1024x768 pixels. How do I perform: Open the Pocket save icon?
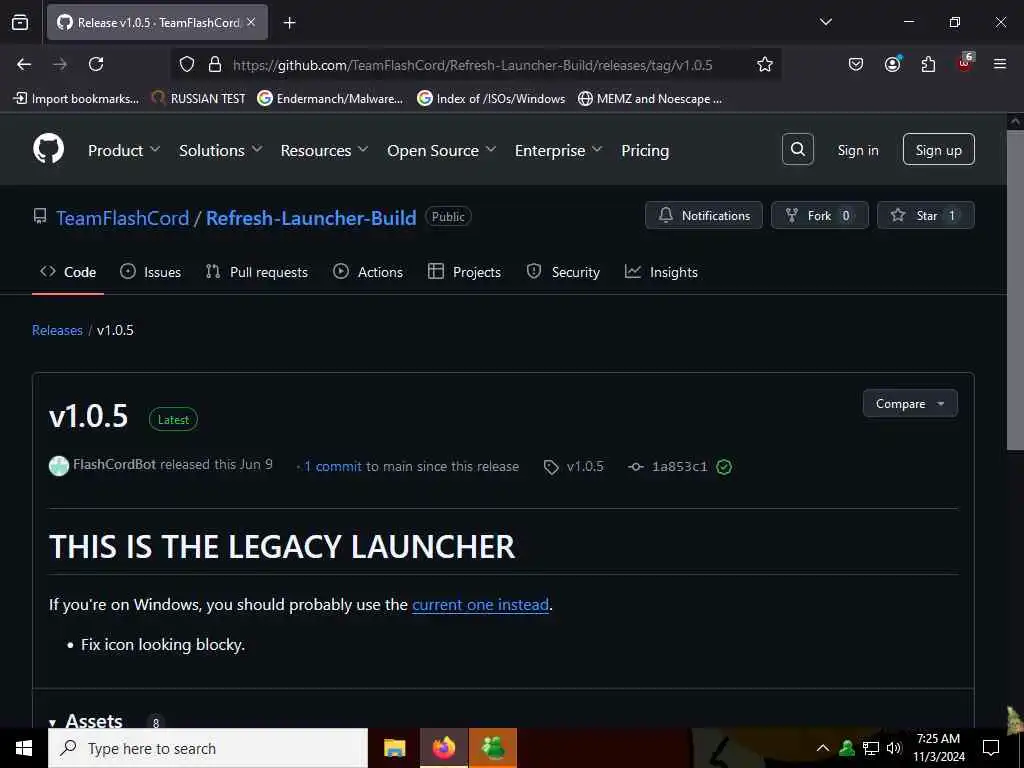[856, 64]
